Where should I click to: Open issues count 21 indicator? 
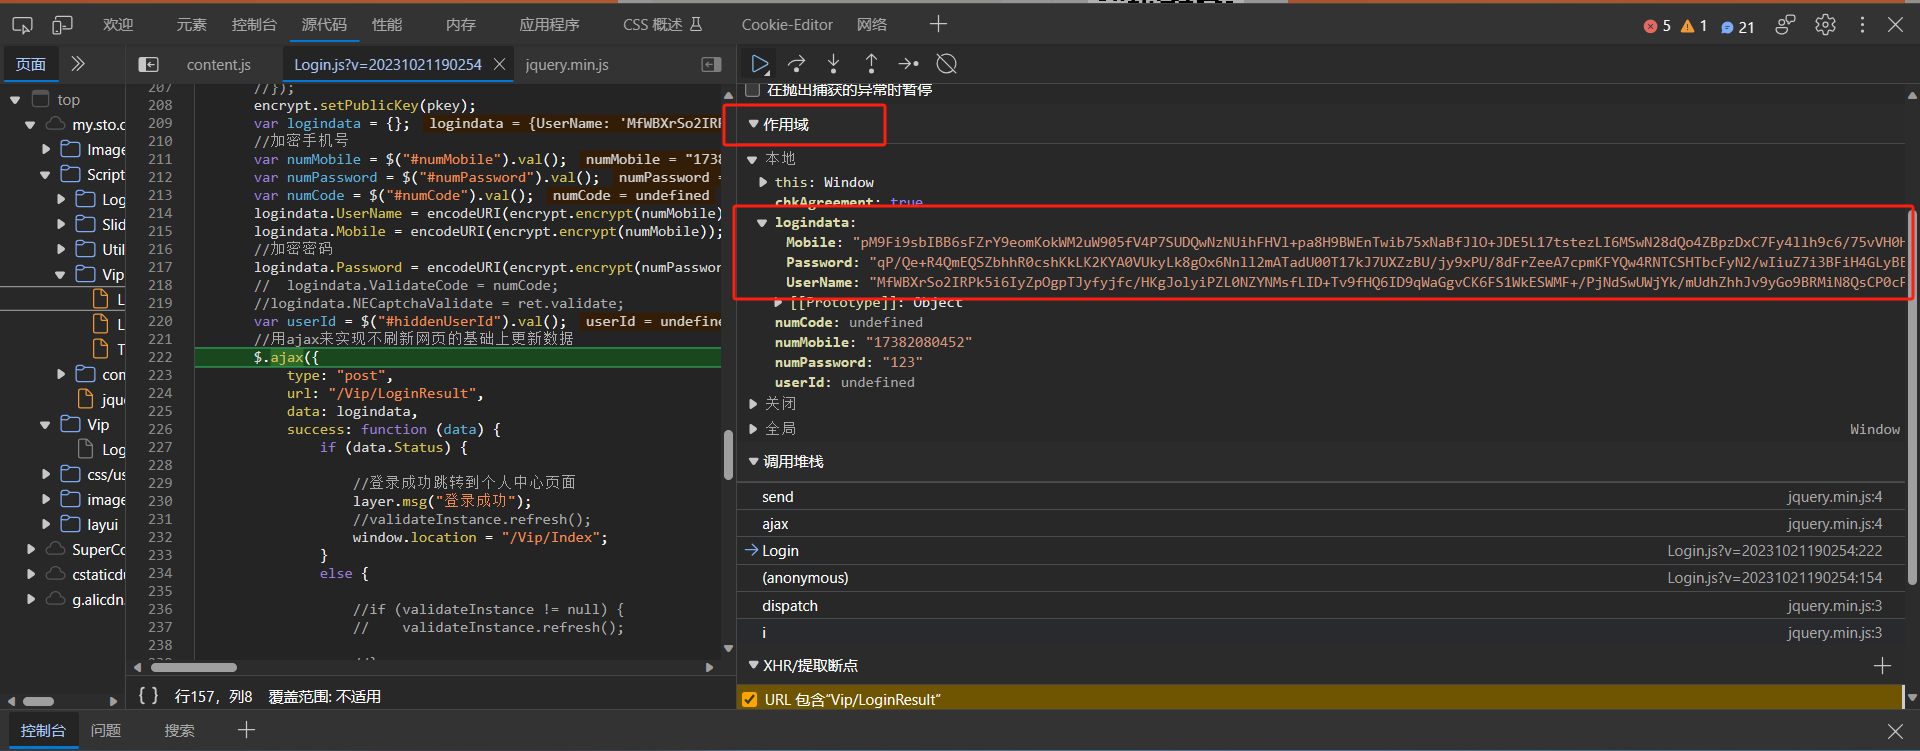point(1738,27)
